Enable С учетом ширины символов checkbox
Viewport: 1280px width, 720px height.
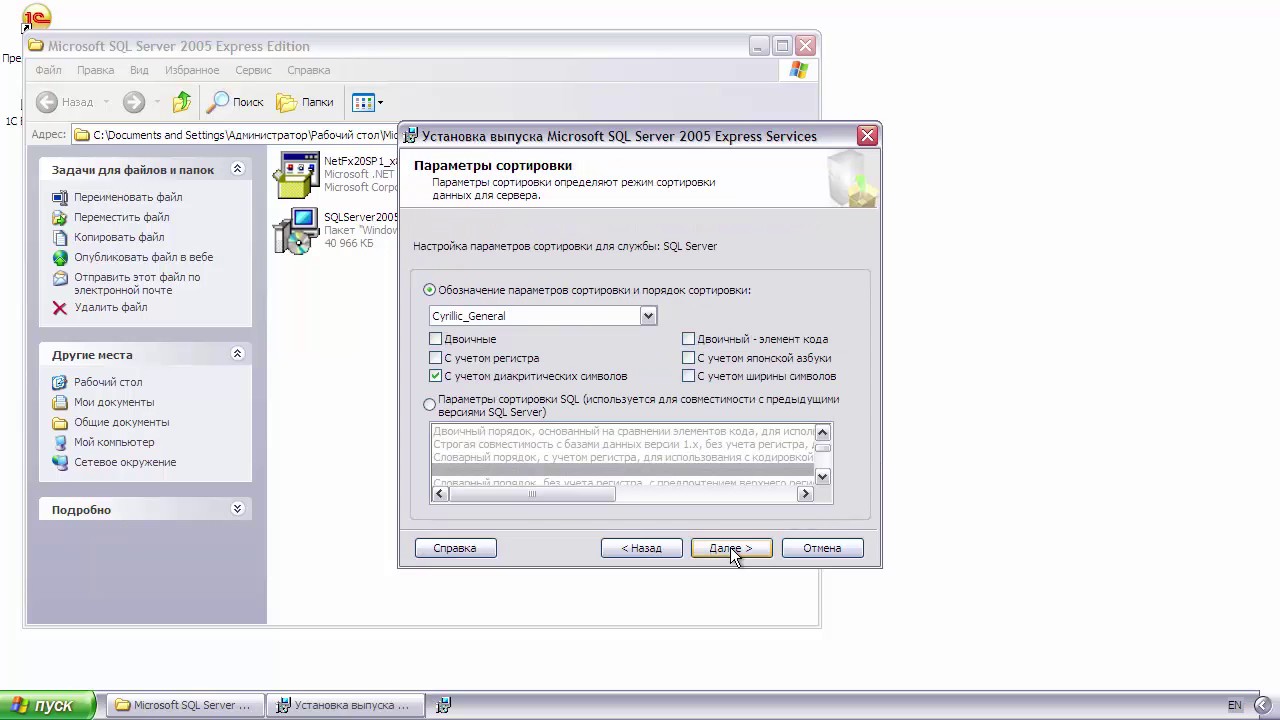click(x=688, y=376)
